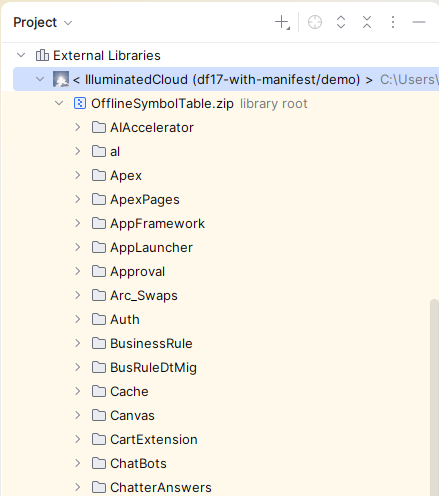Expand the ChatBots folder
The height and width of the screenshot is (496, 439).
[x=78, y=463]
